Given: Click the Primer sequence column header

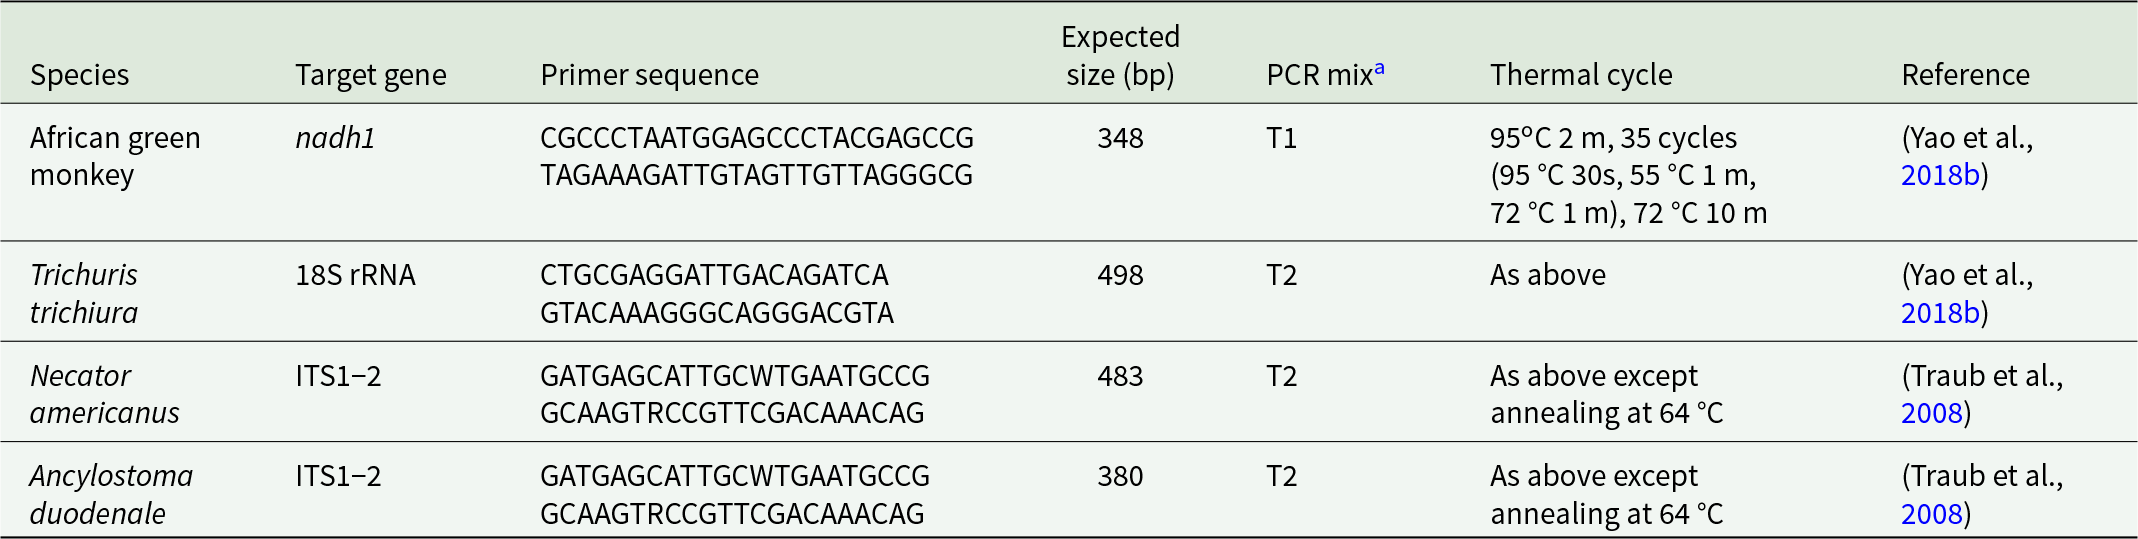Looking at the screenshot, I should click(650, 75).
